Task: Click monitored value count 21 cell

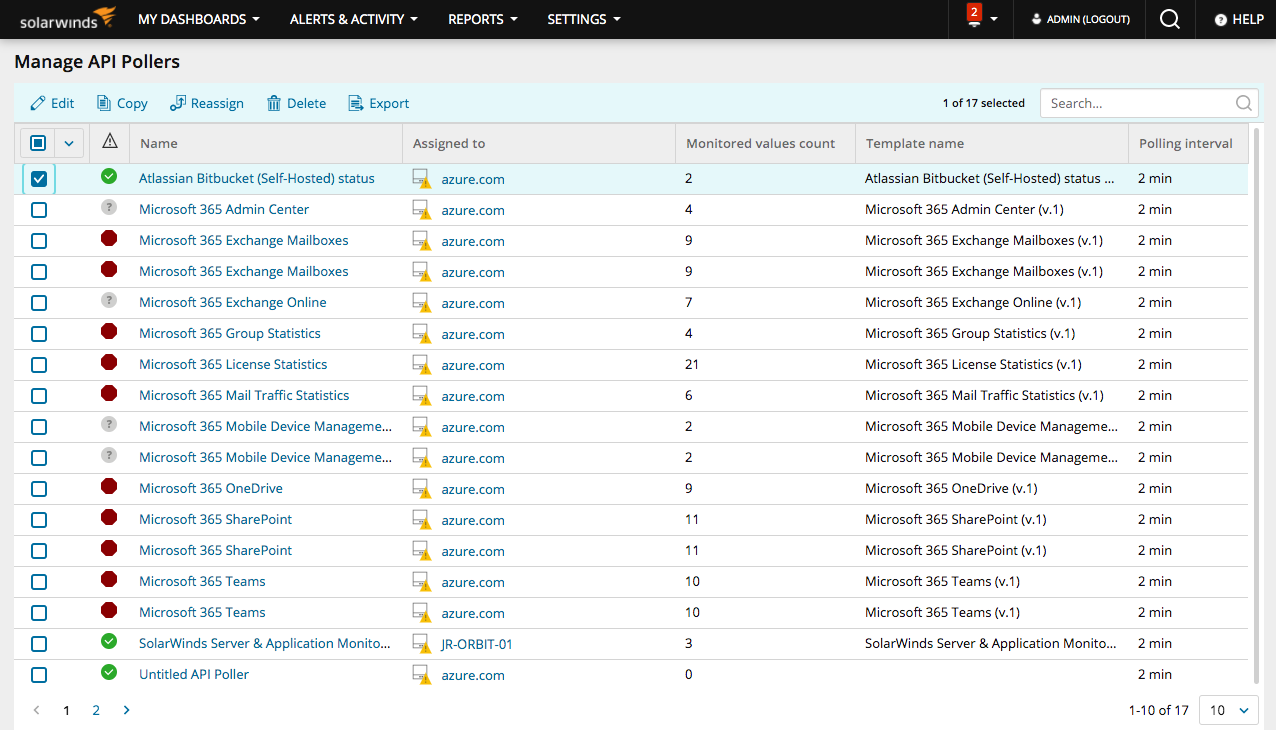Action: 692,364
